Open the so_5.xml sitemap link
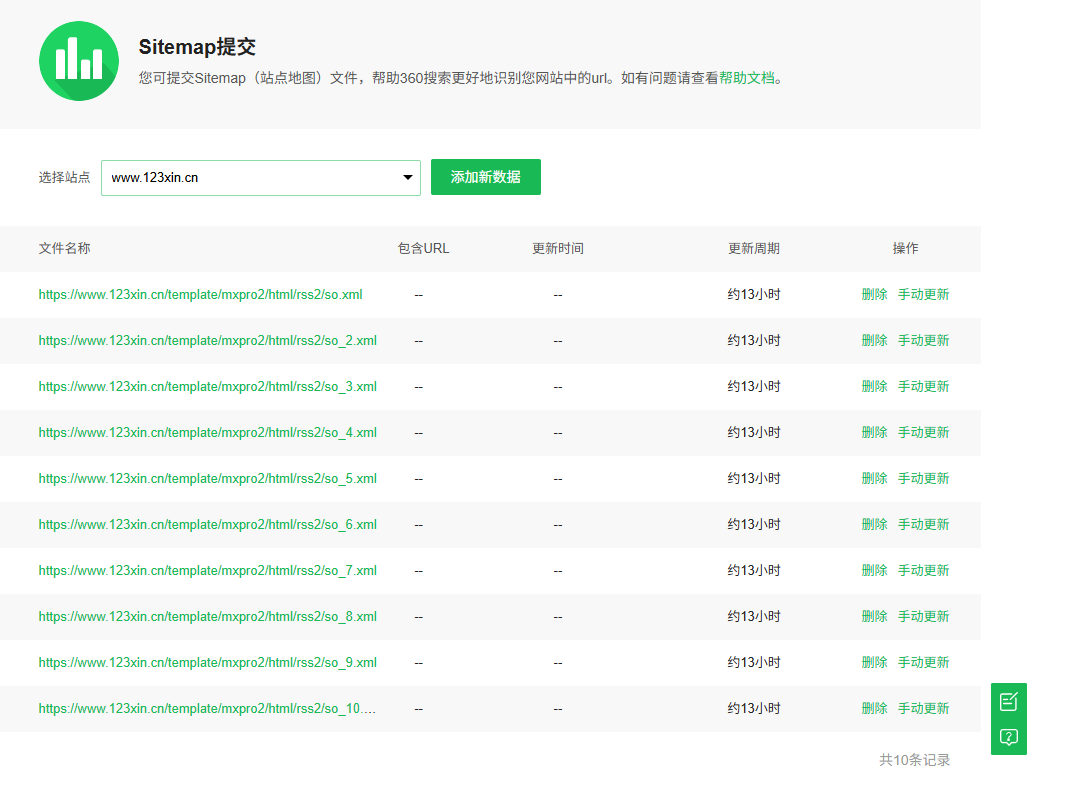 pyautogui.click(x=208, y=478)
